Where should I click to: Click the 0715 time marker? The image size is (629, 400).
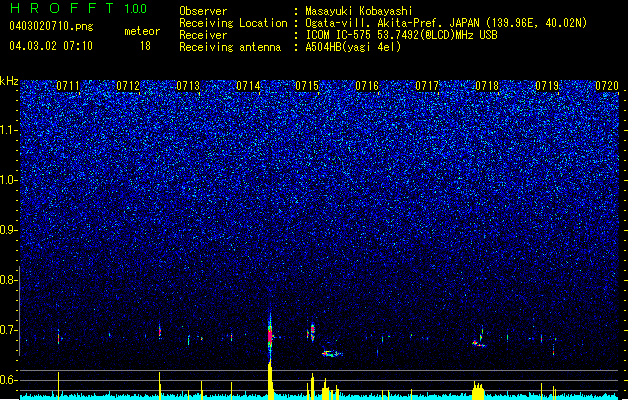coord(307,86)
